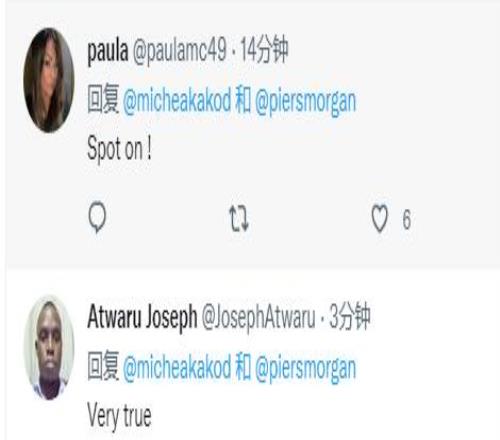Click the reply icon under paula's tweet
500x440 pixels.
coord(97,217)
